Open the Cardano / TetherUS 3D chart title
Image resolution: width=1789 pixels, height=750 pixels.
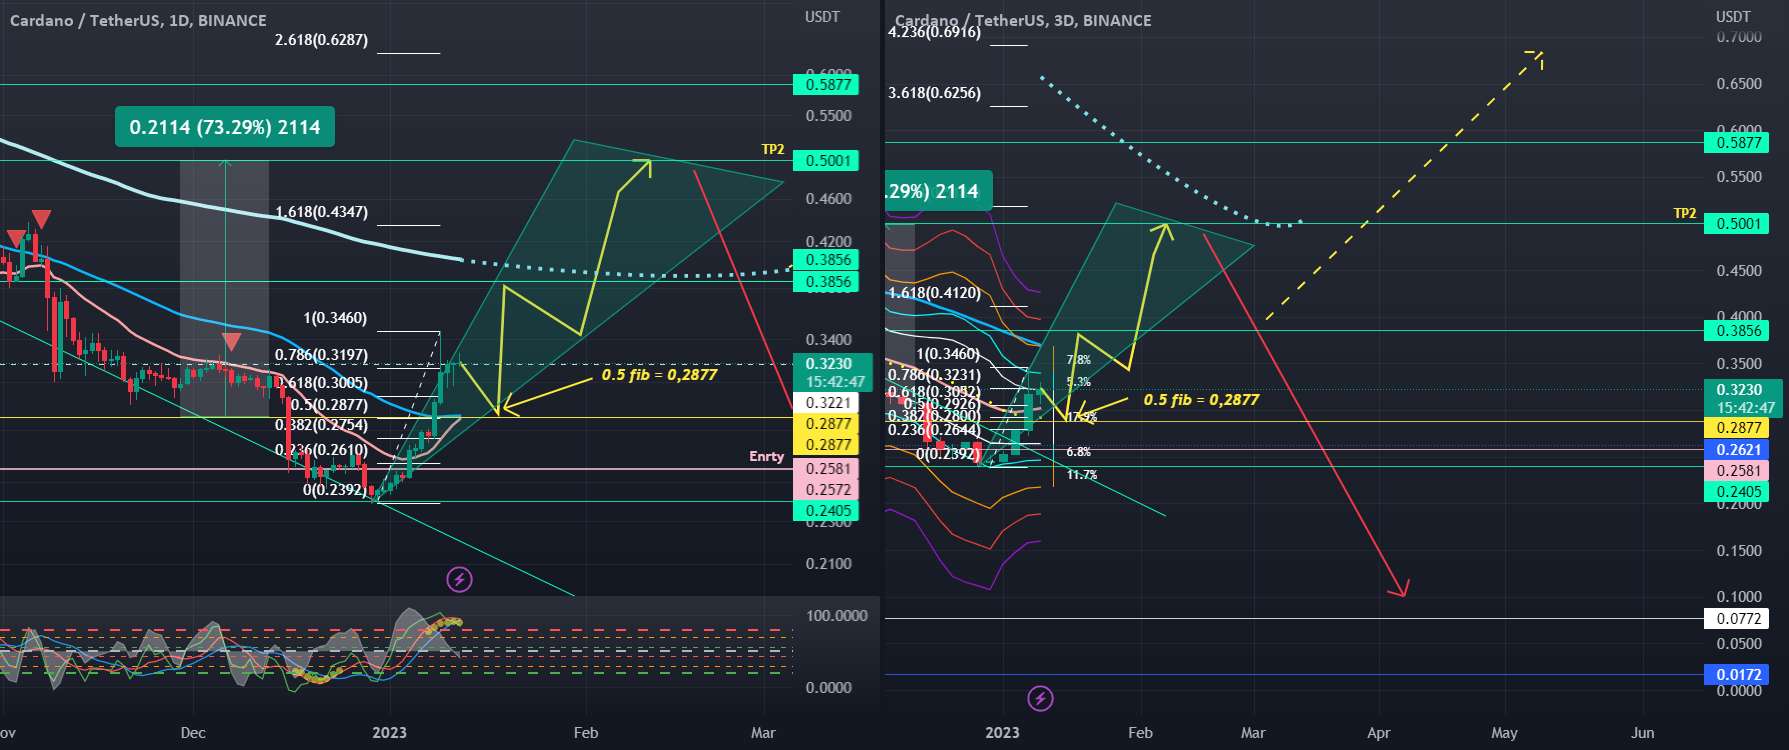(1023, 20)
